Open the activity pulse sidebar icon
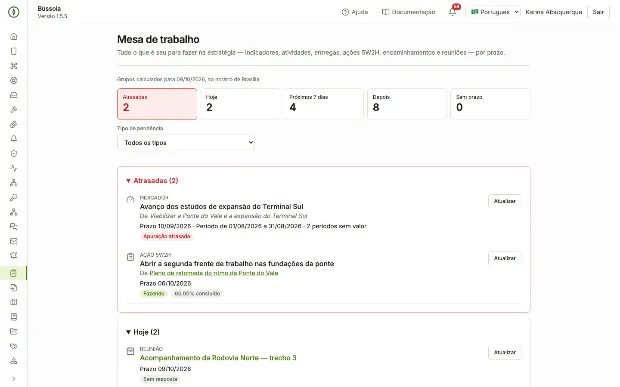The image size is (620, 387). coord(13,168)
